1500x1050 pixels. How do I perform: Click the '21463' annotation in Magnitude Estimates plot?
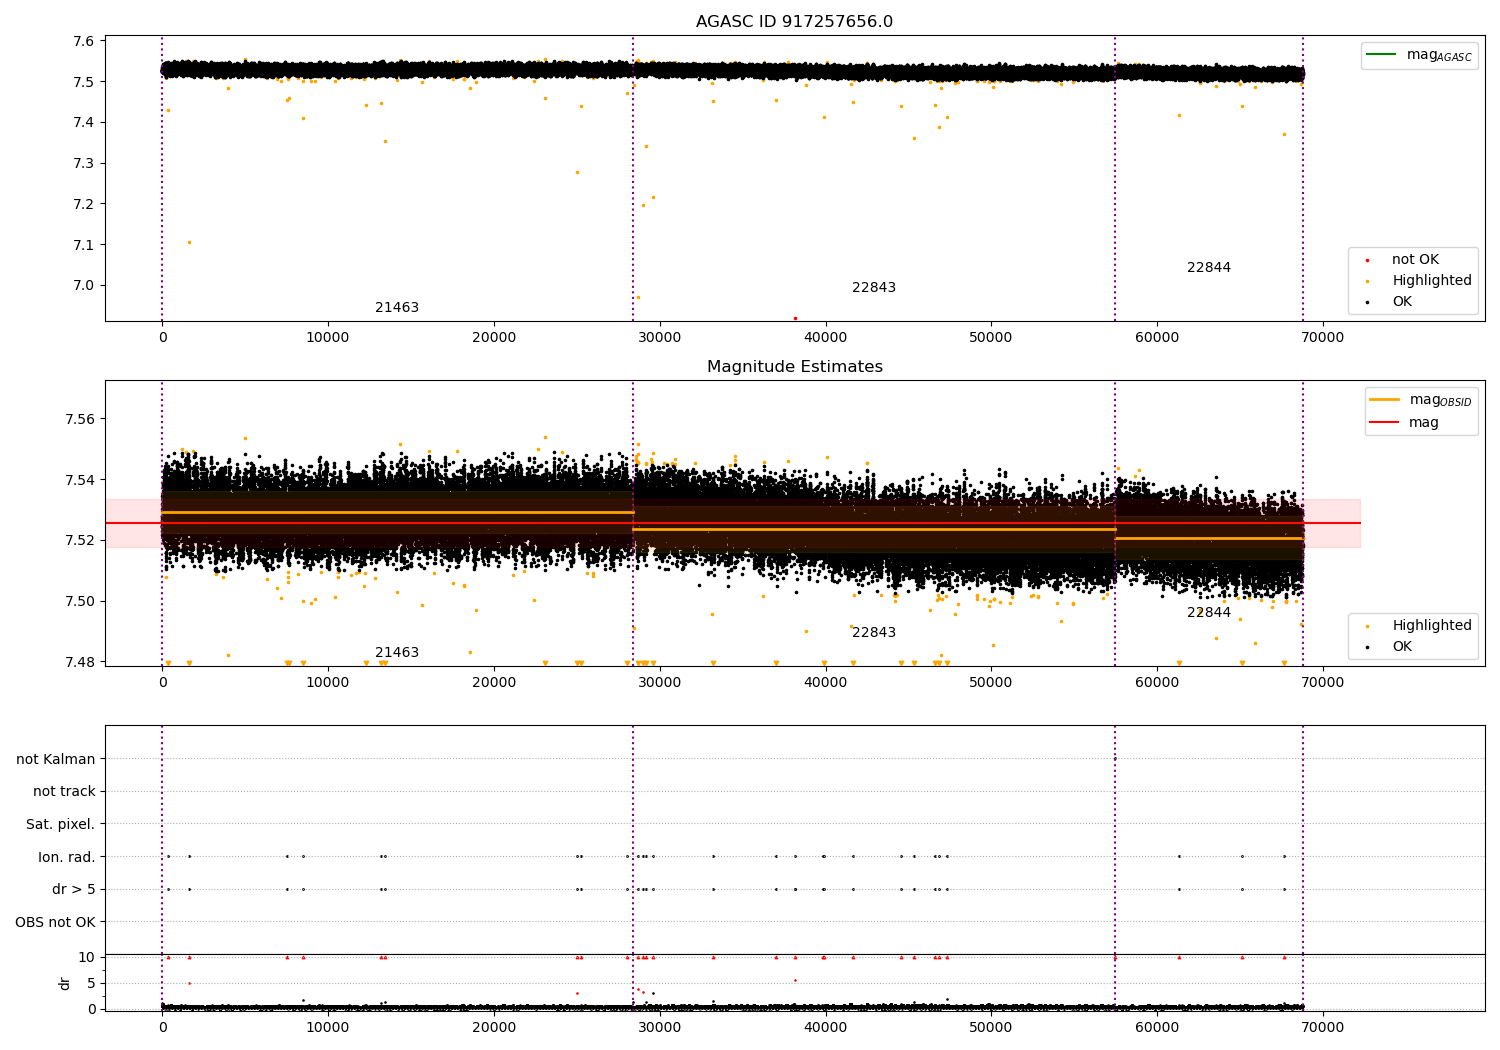[397, 653]
